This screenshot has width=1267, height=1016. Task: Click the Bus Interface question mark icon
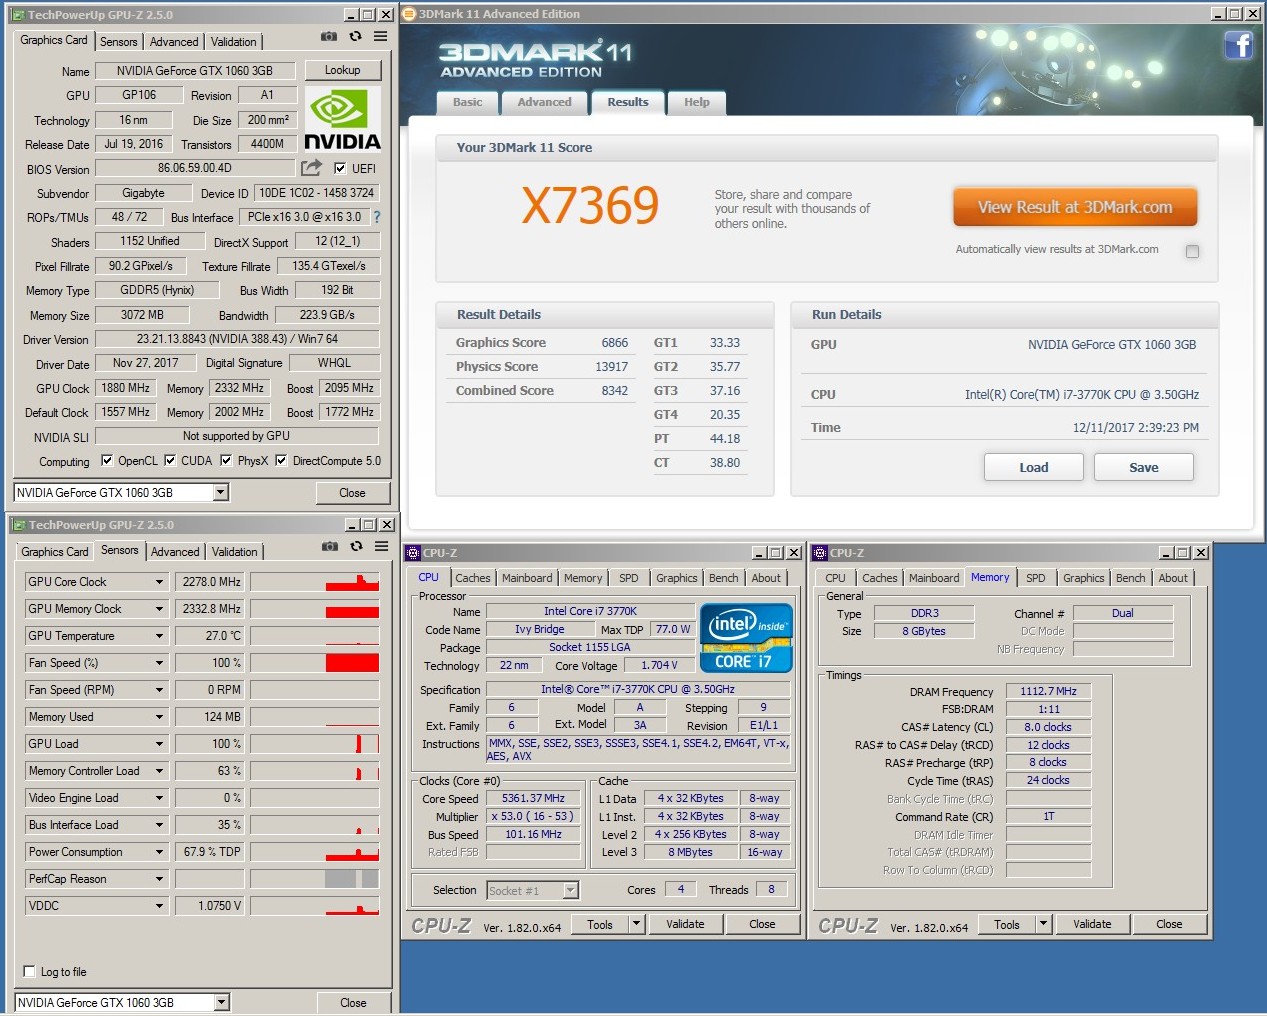point(376,217)
